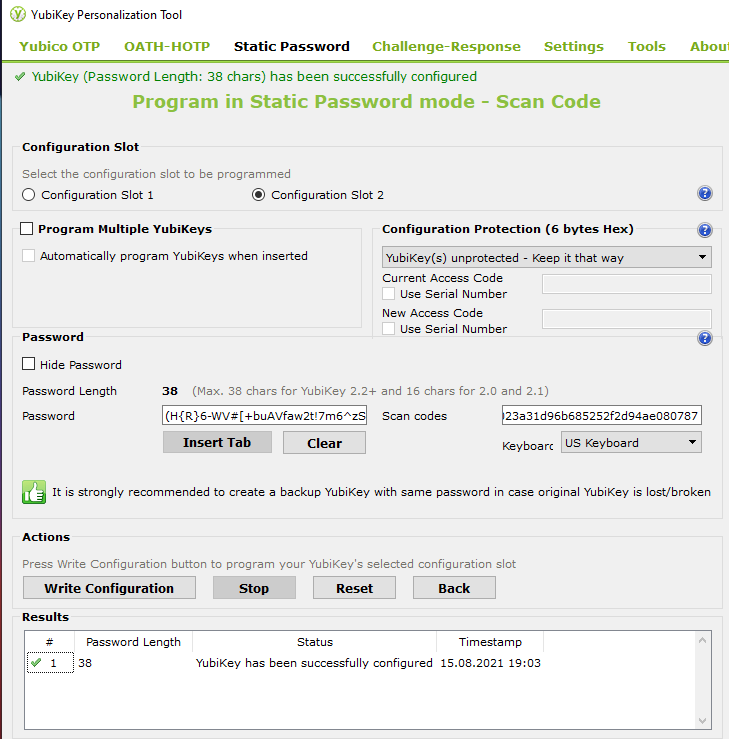Select '15.08.2021 19:03' timestamp cell
This screenshot has height=739, width=729.
[490, 663]
